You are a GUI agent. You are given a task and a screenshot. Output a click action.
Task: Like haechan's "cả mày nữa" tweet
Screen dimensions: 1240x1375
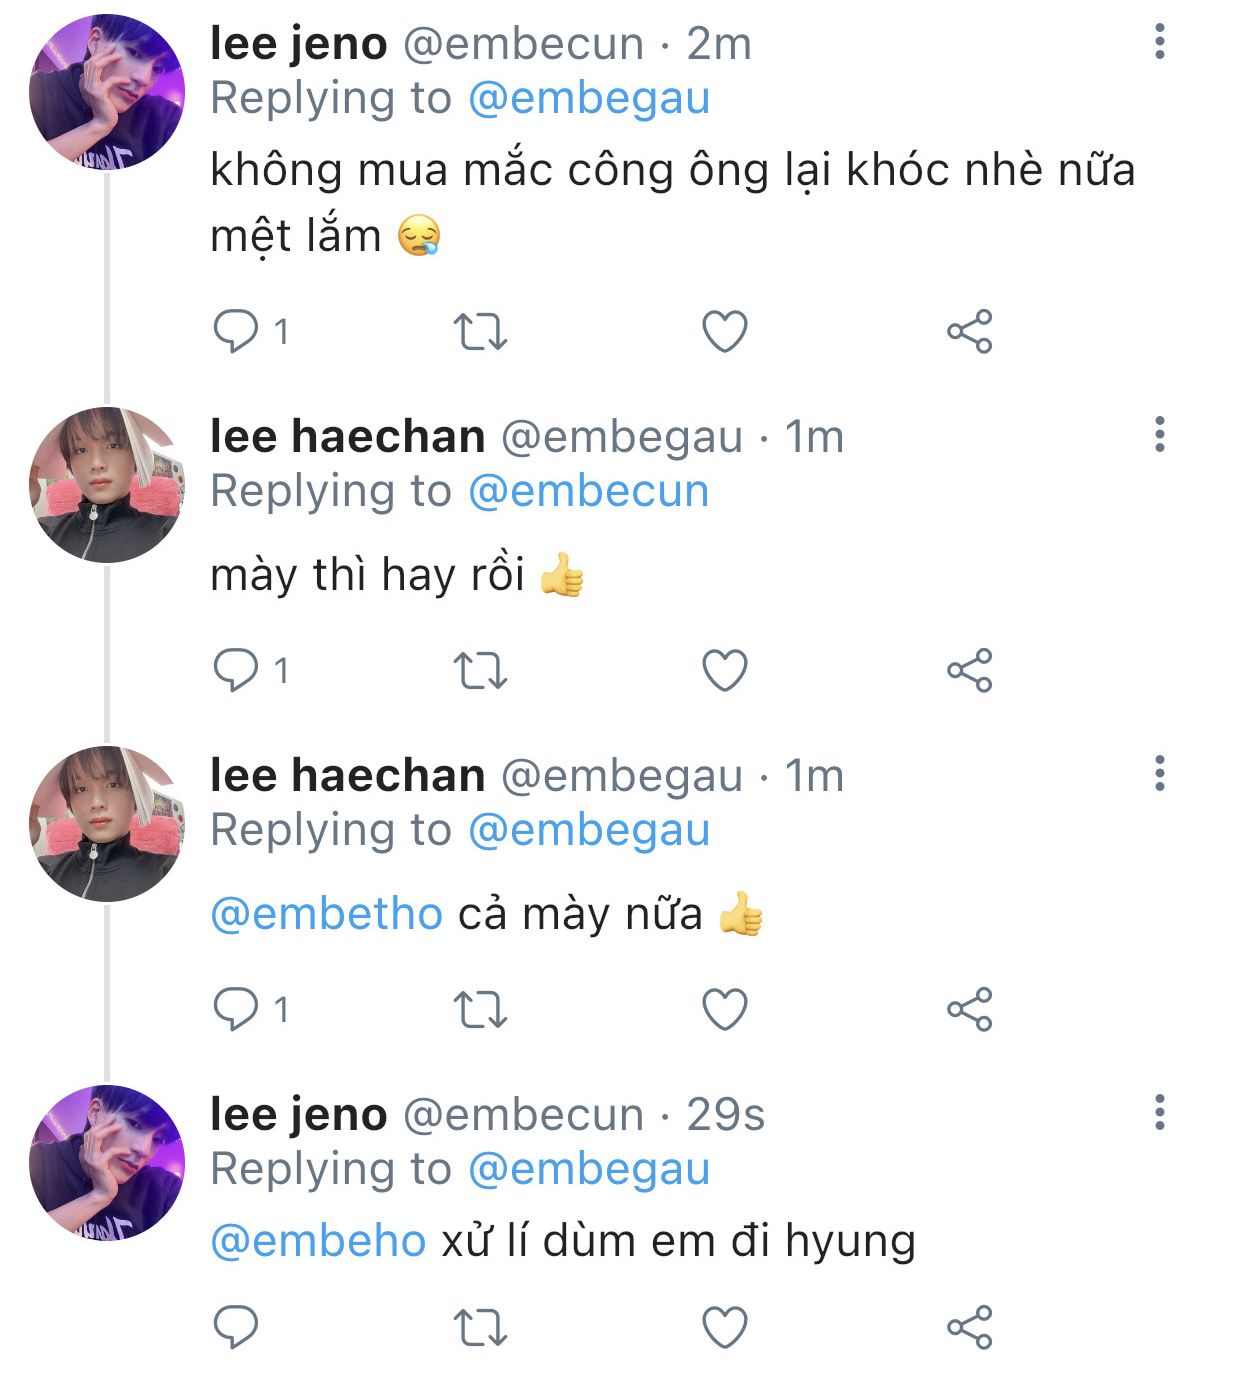point(725,1010)
